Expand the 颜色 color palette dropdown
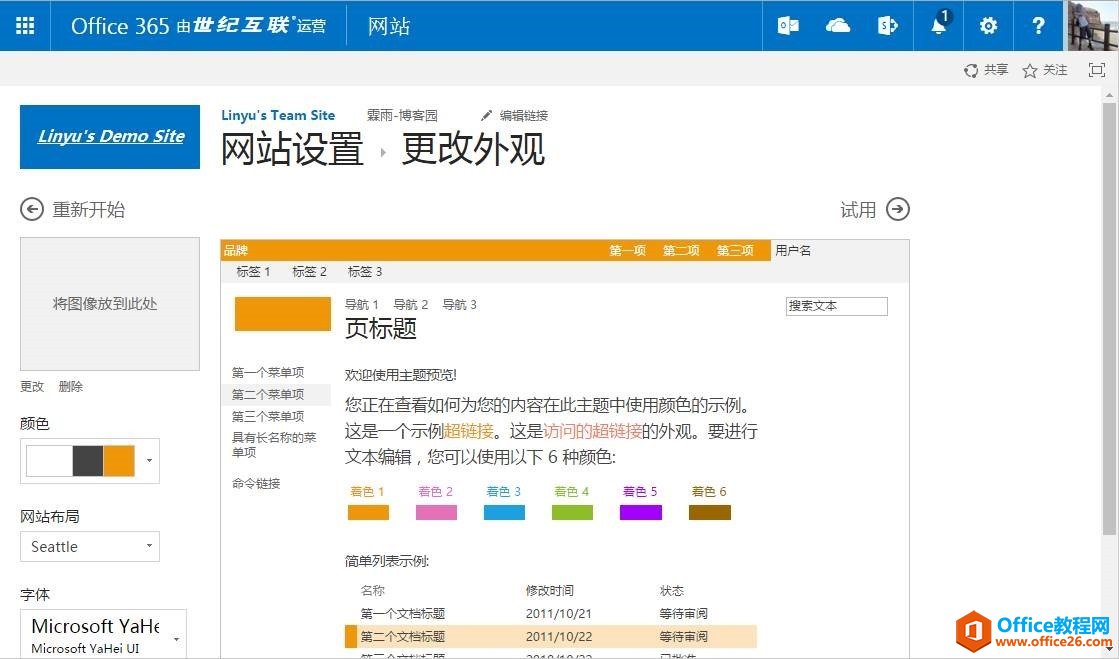1119x659 pixels. (150, 461)
